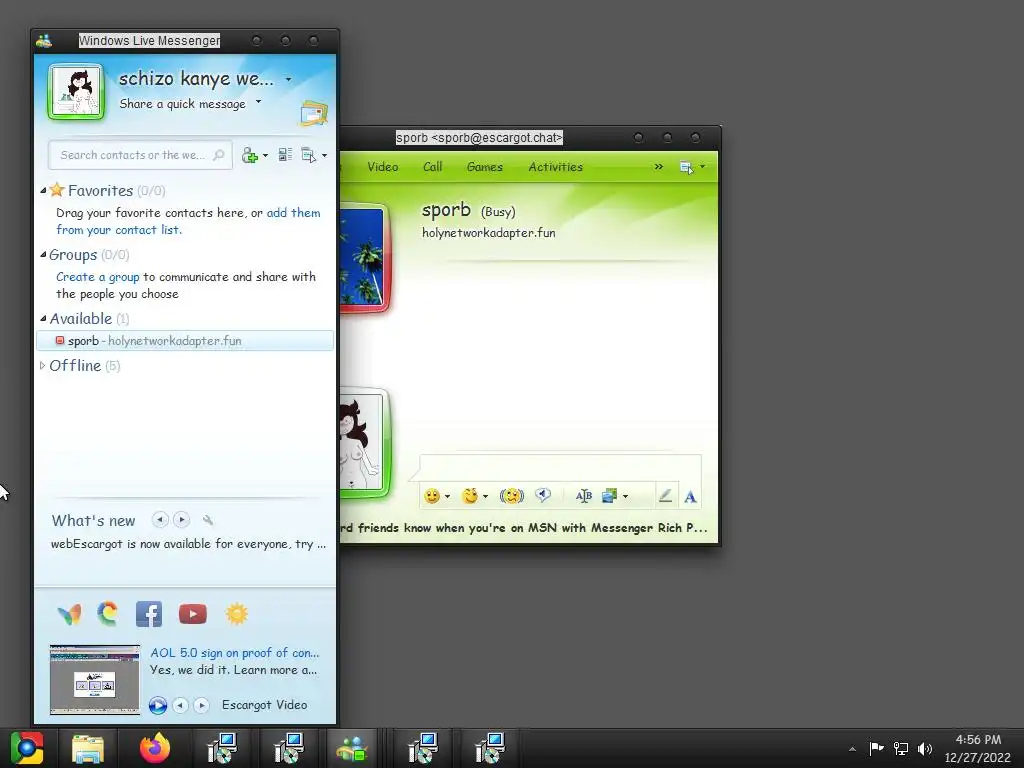This screenshot has height=768, width=1024.
Task: Click the voice clip icon
Action: coord(543,496)
